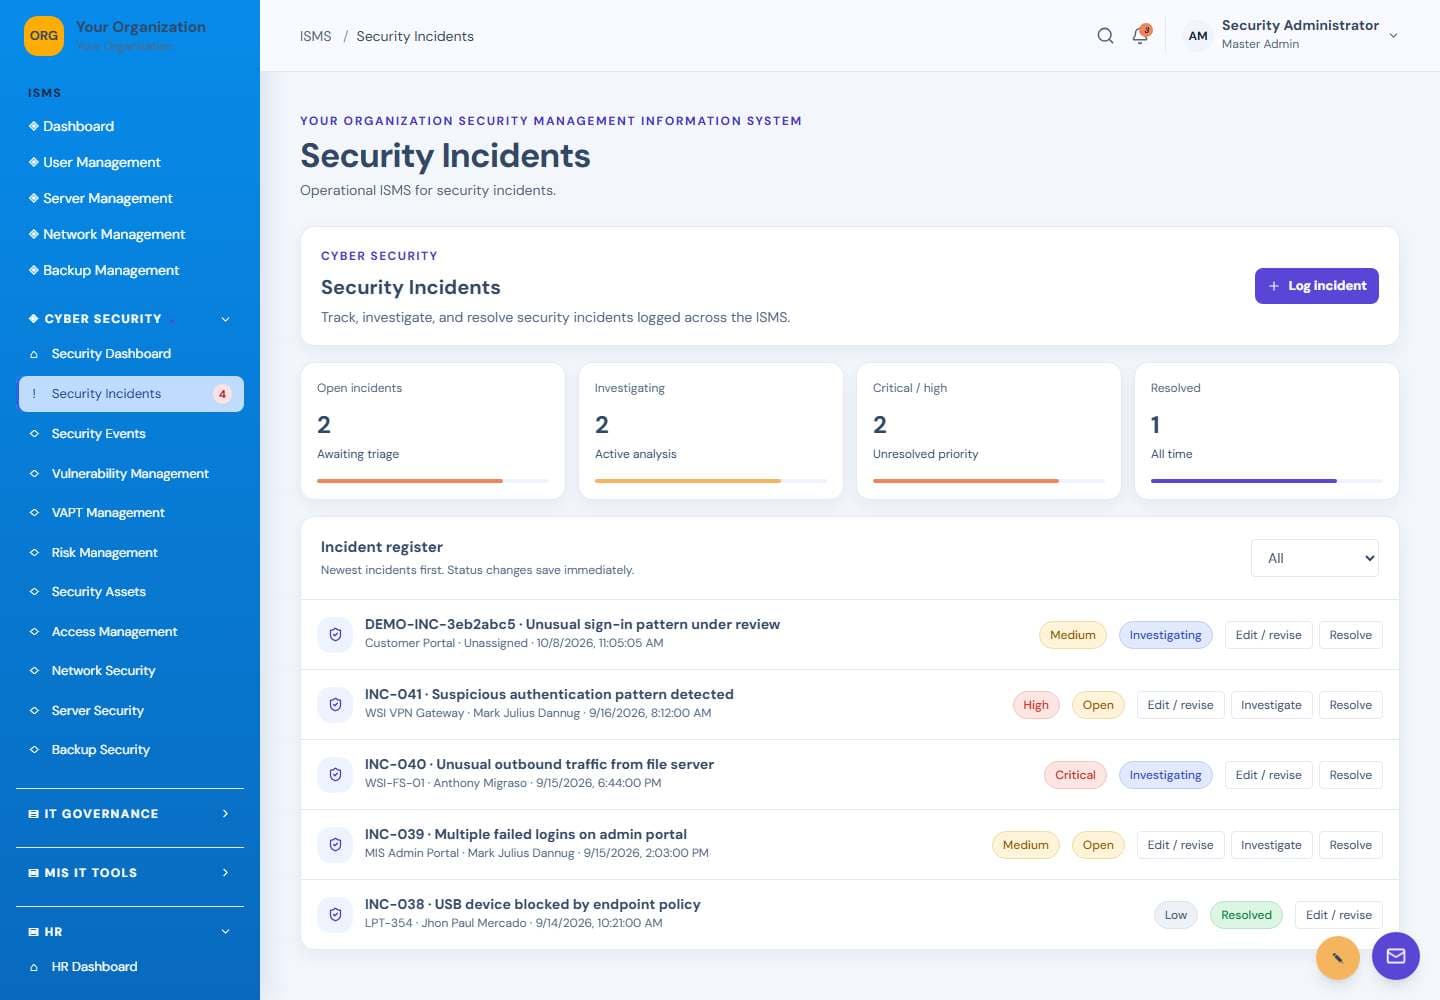Collapse the HR section chevron
The width and height of the screenshot is (1440, 1000).
click(x=225, y=932)
